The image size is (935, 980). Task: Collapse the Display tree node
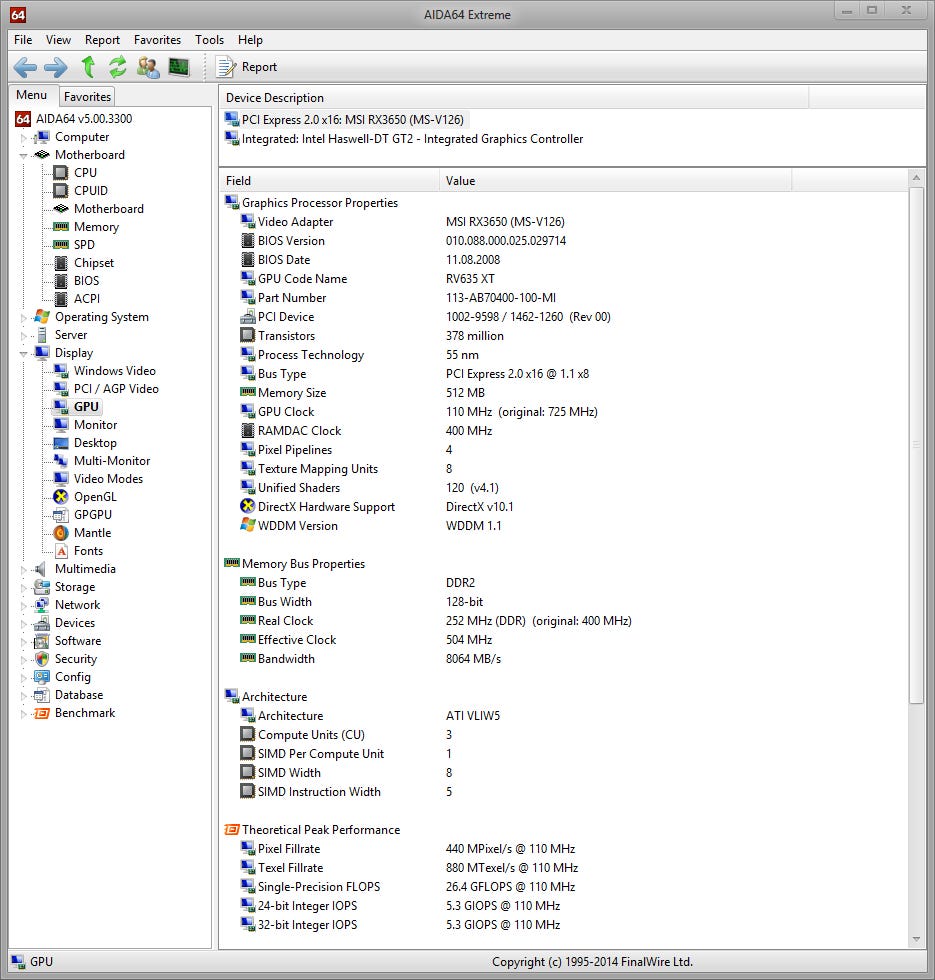tap(24, 354)
